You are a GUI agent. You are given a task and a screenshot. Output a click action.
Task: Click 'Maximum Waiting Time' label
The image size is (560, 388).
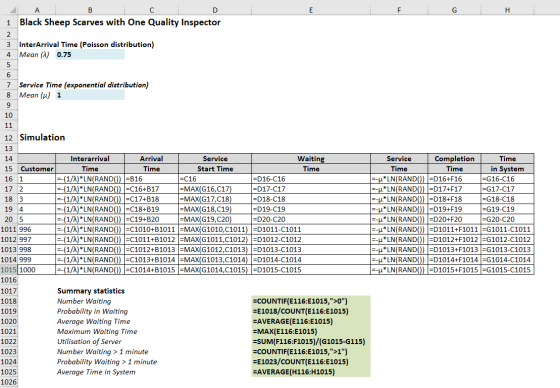[97, 332]
